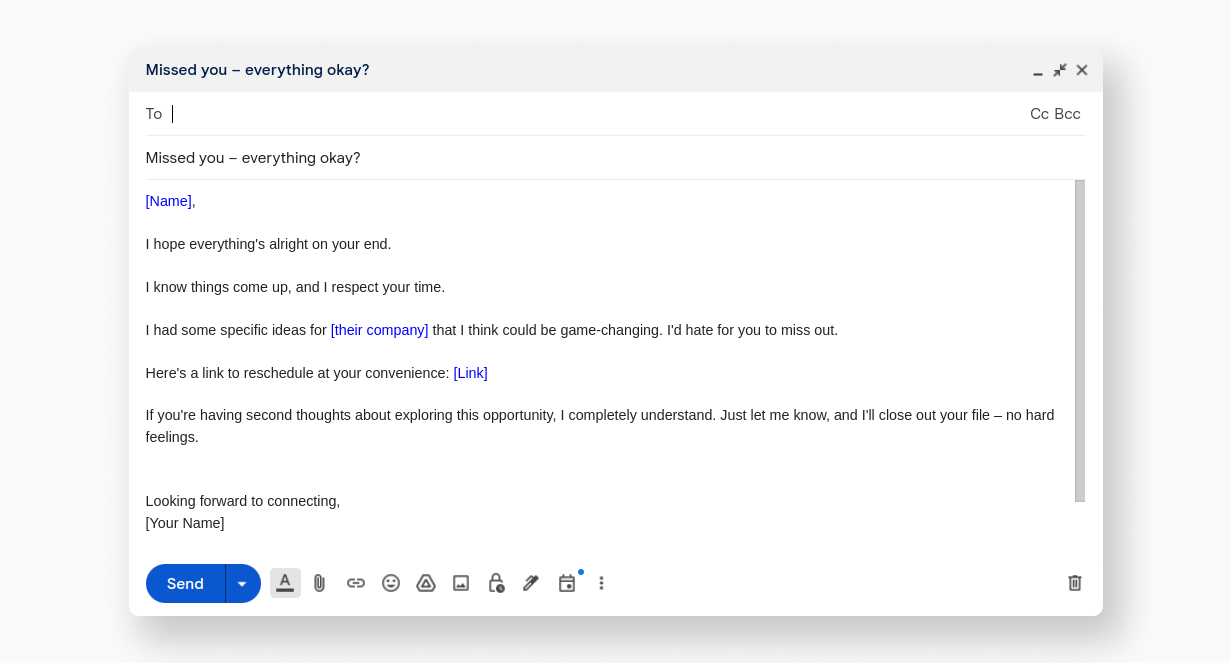Add Cc recipients
Screen dimensions: 1231x663
[x=1039, y=113]
